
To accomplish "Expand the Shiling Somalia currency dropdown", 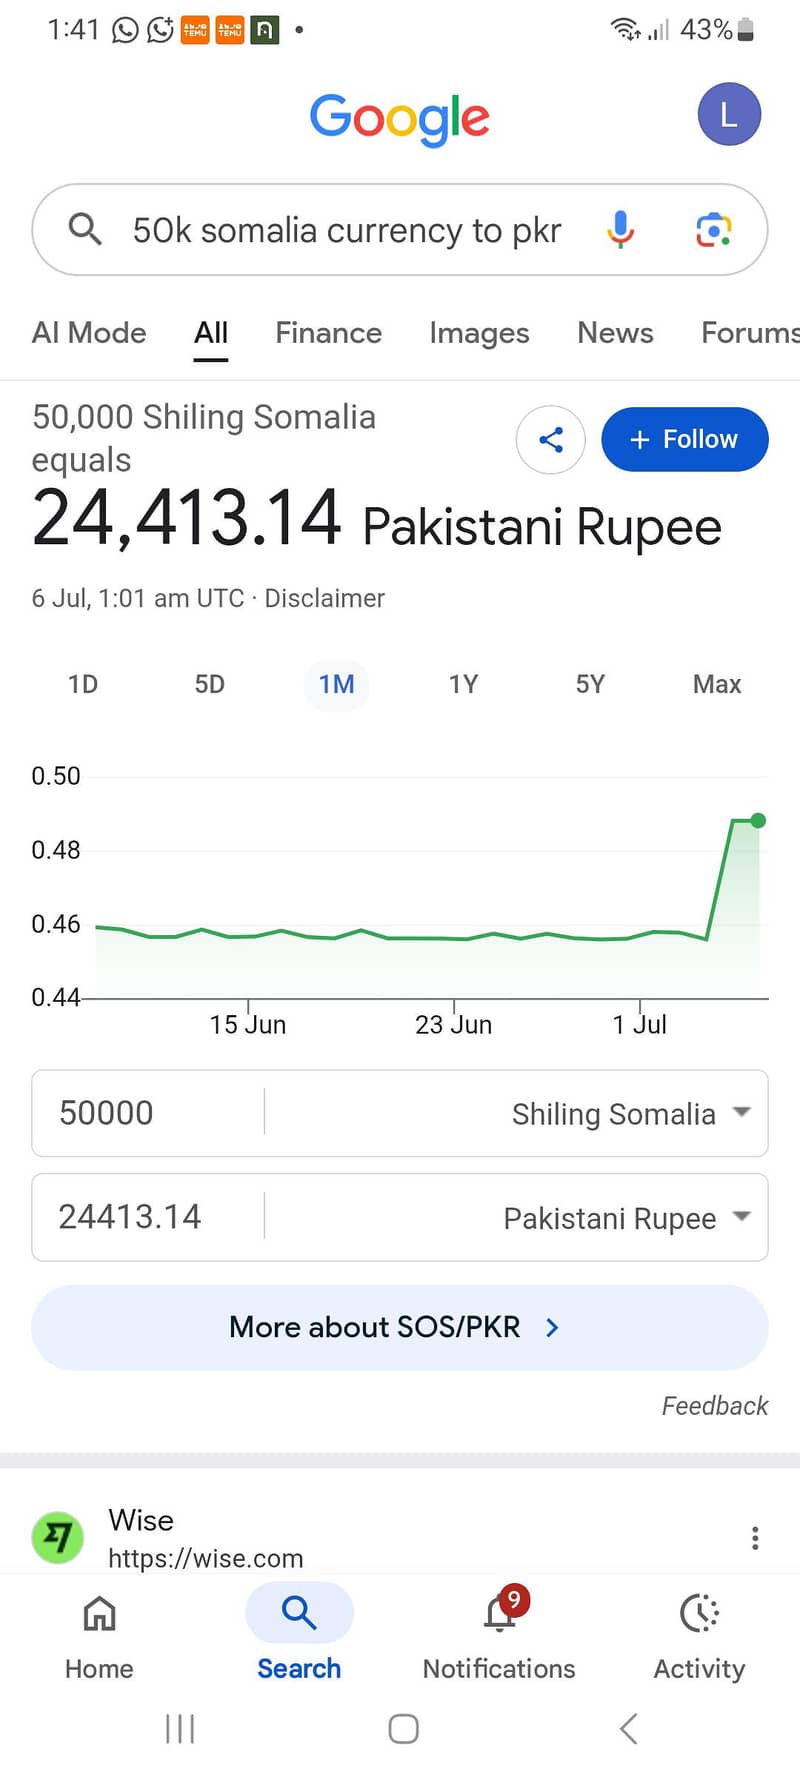I will point(630,1113).
